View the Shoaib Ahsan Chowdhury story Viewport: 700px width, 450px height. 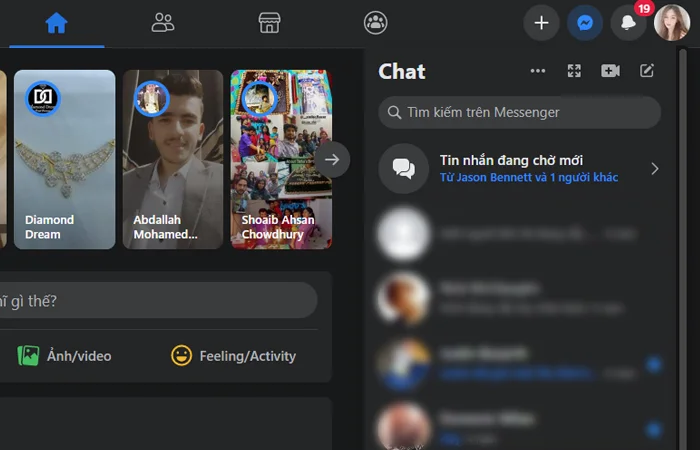pyautogui.click(x=281, y=159)
